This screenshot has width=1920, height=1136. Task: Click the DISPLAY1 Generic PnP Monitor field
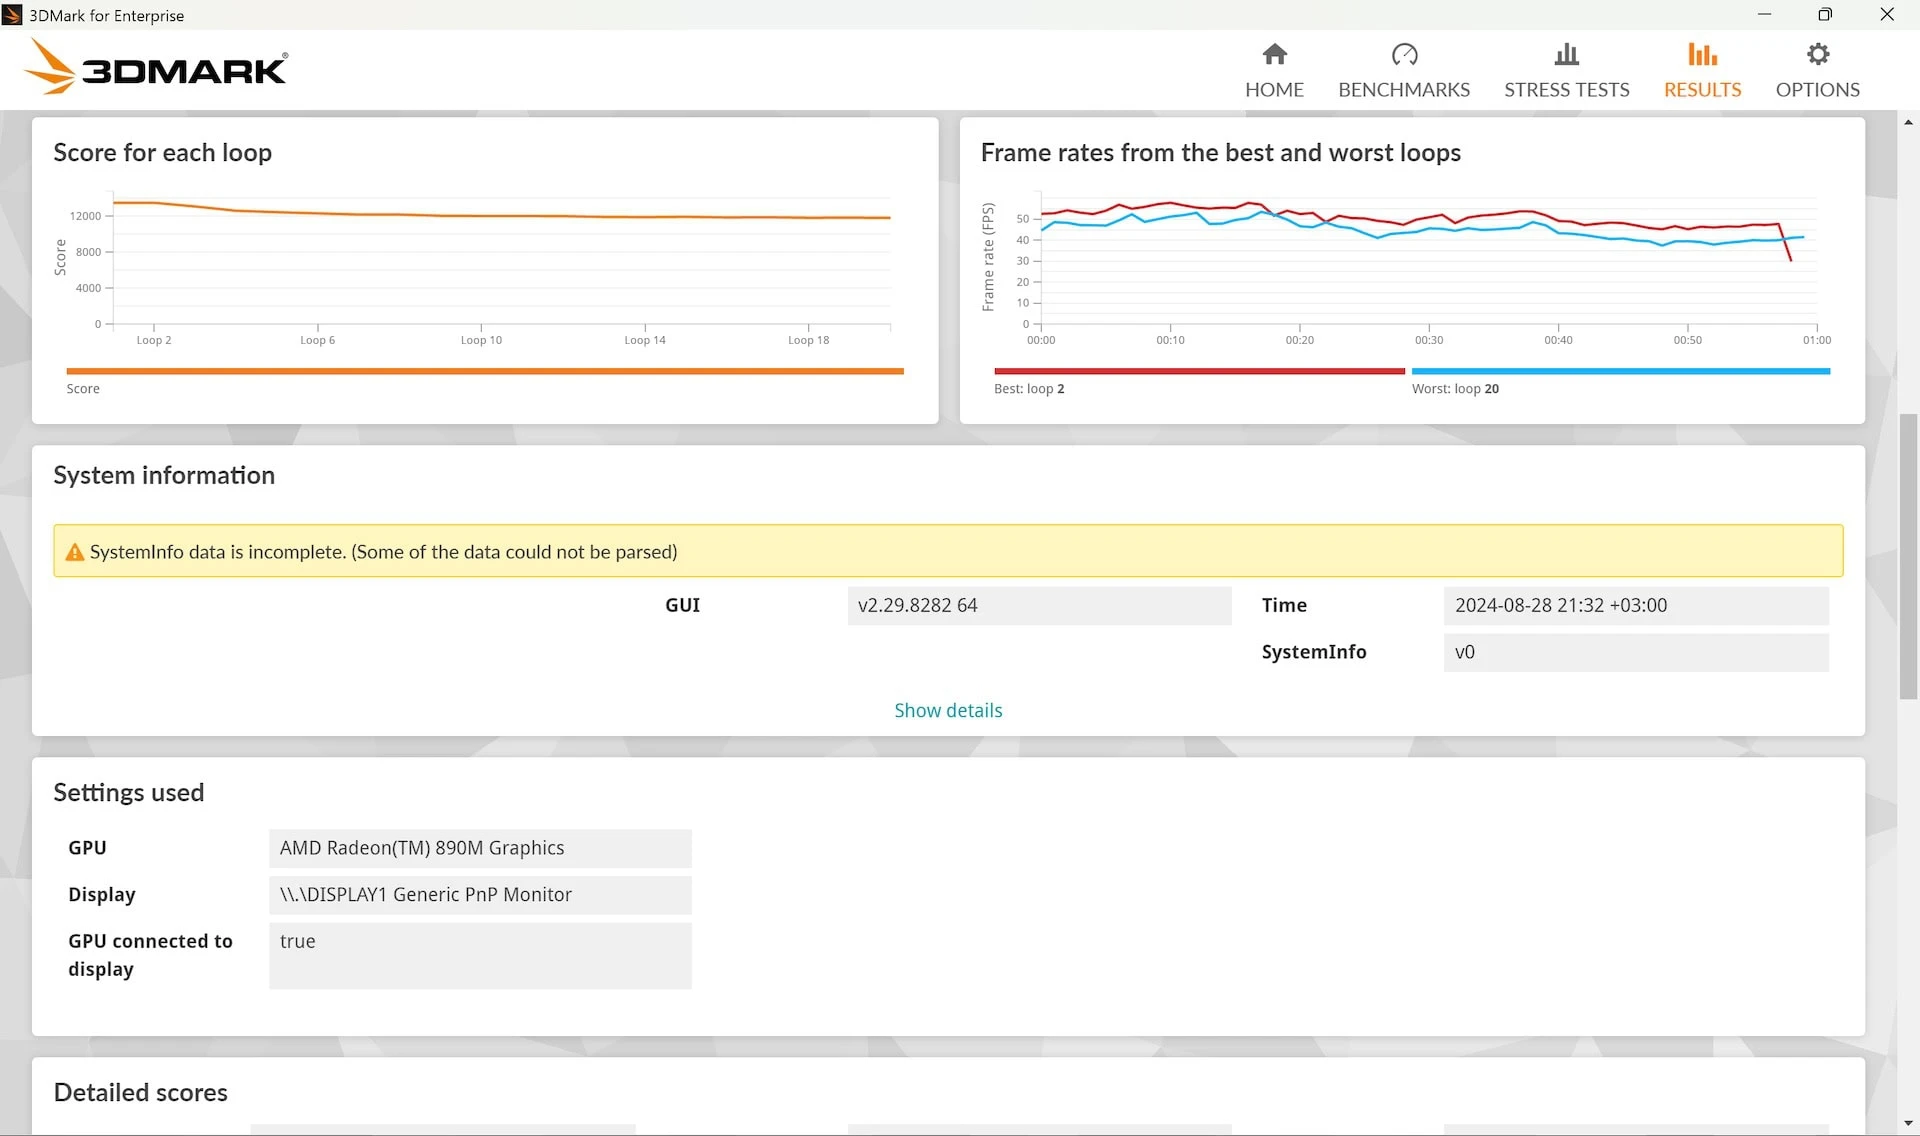point(480,895)
